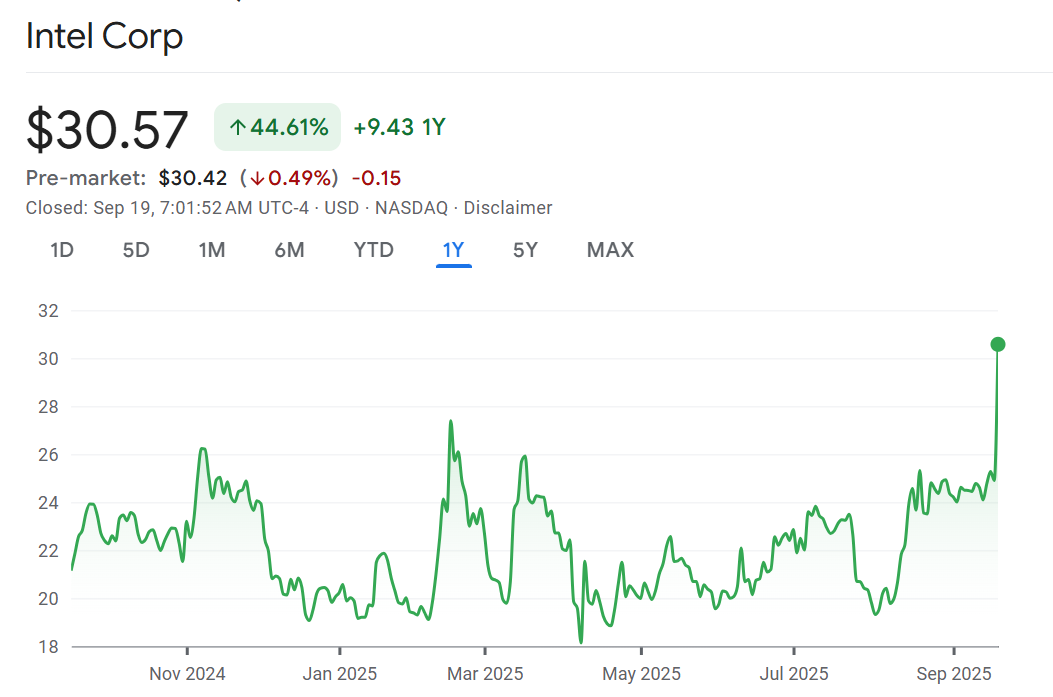Click the +9.43 1Y change text
Screen dimensions: 1053x697
[x=399, y=127]
